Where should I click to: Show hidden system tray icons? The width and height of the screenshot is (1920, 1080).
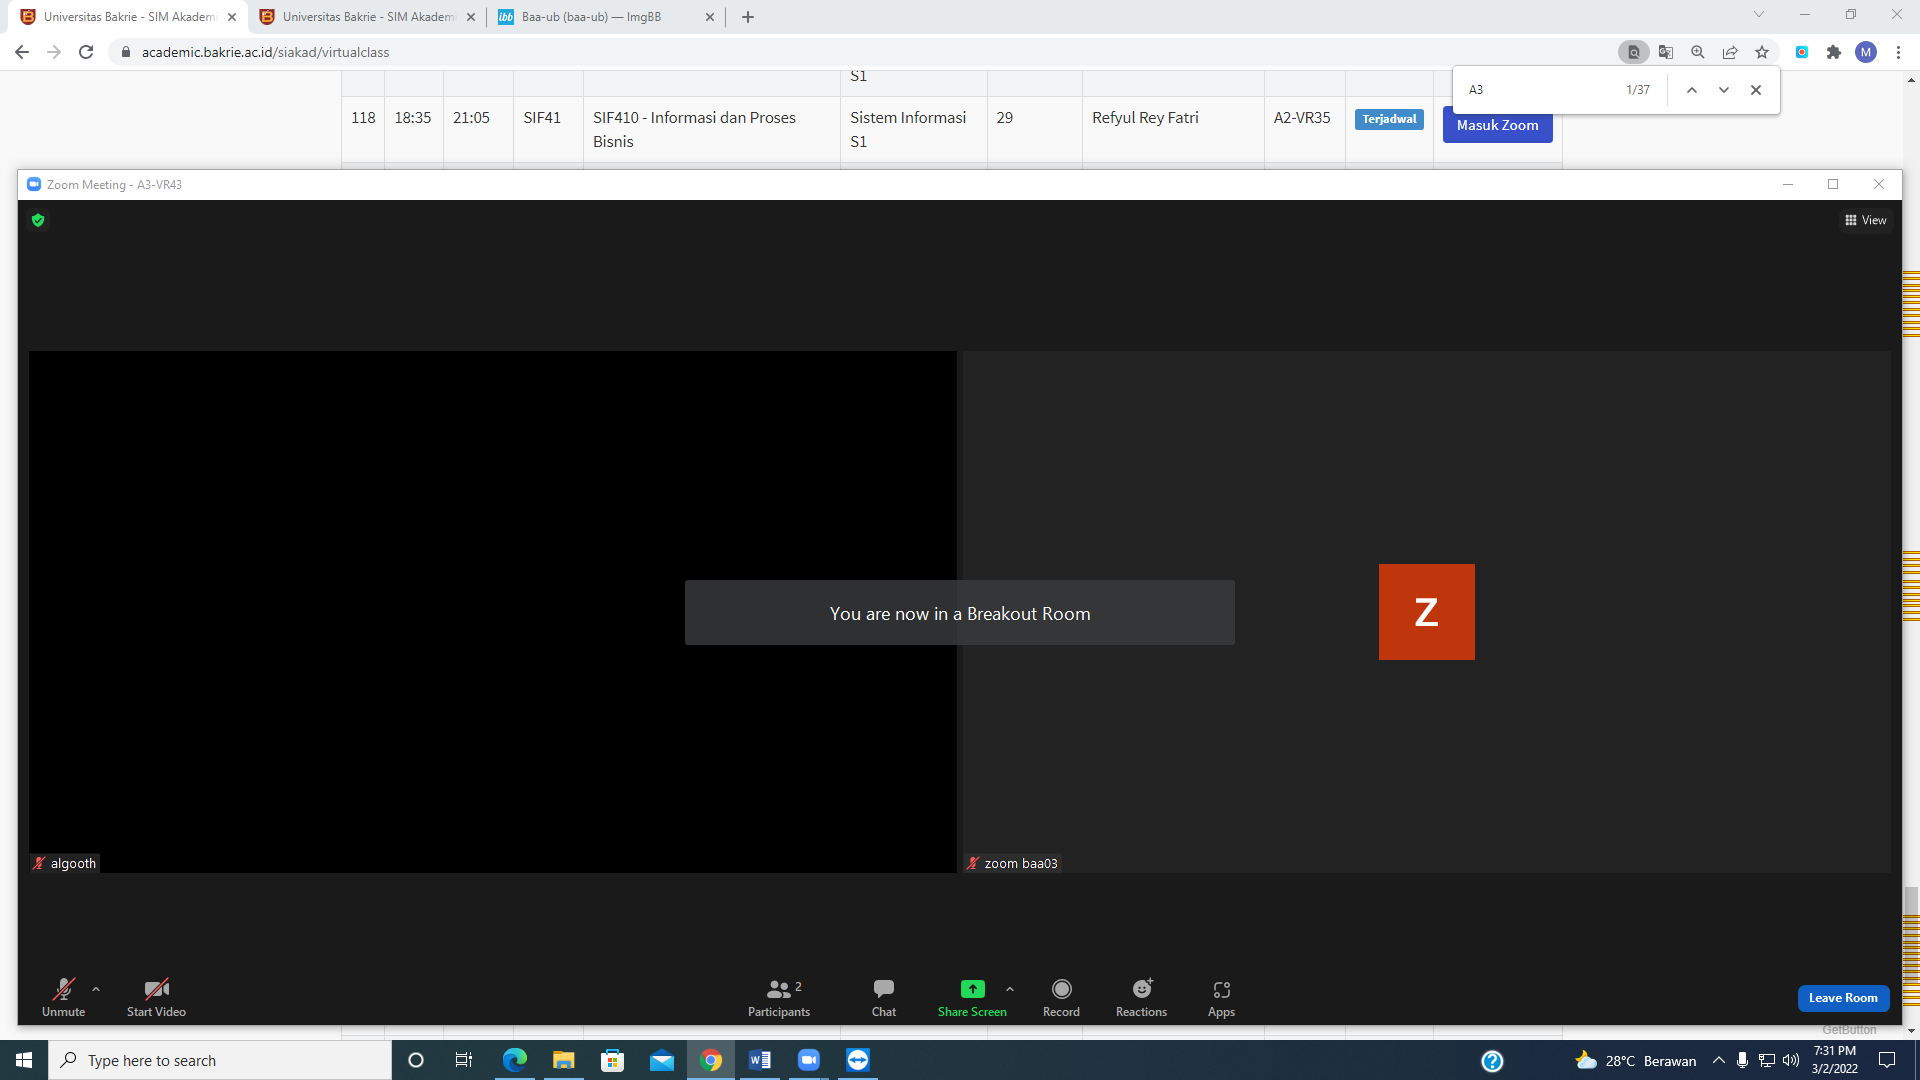[1719, 1060]
